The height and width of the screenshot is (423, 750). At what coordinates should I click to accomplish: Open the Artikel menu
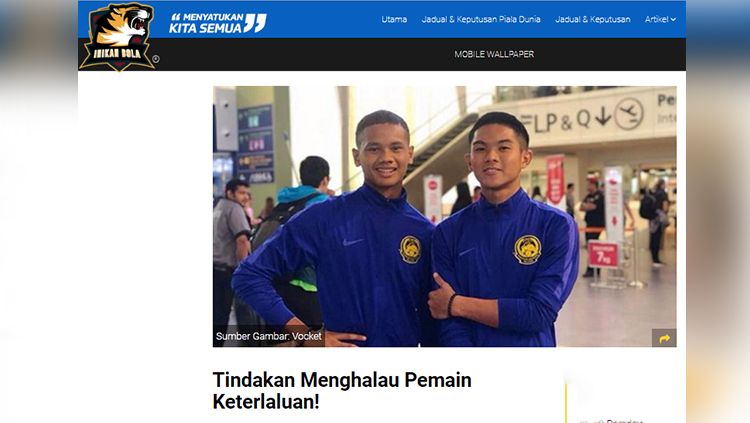(657, 19)
